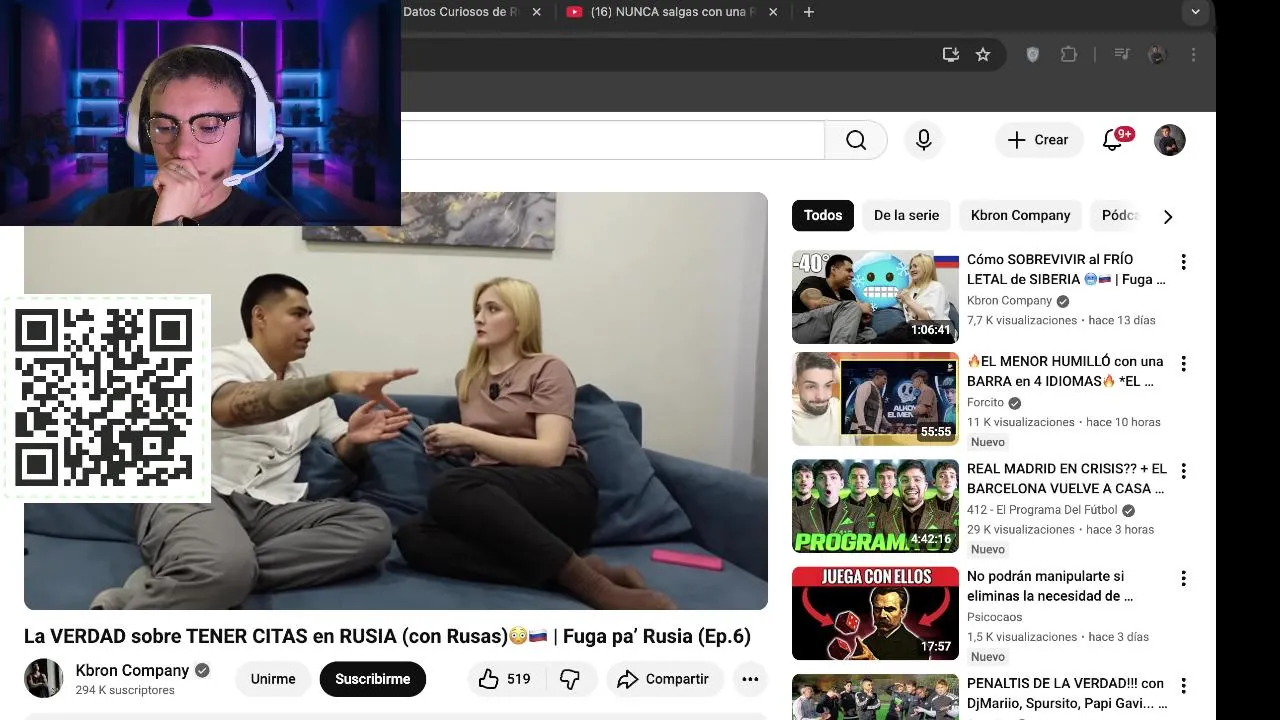Click the video title 'La VERDAD sobre TENER CITAS'
The height and width of the screenshot is (720, 1280).
point(387,636)
